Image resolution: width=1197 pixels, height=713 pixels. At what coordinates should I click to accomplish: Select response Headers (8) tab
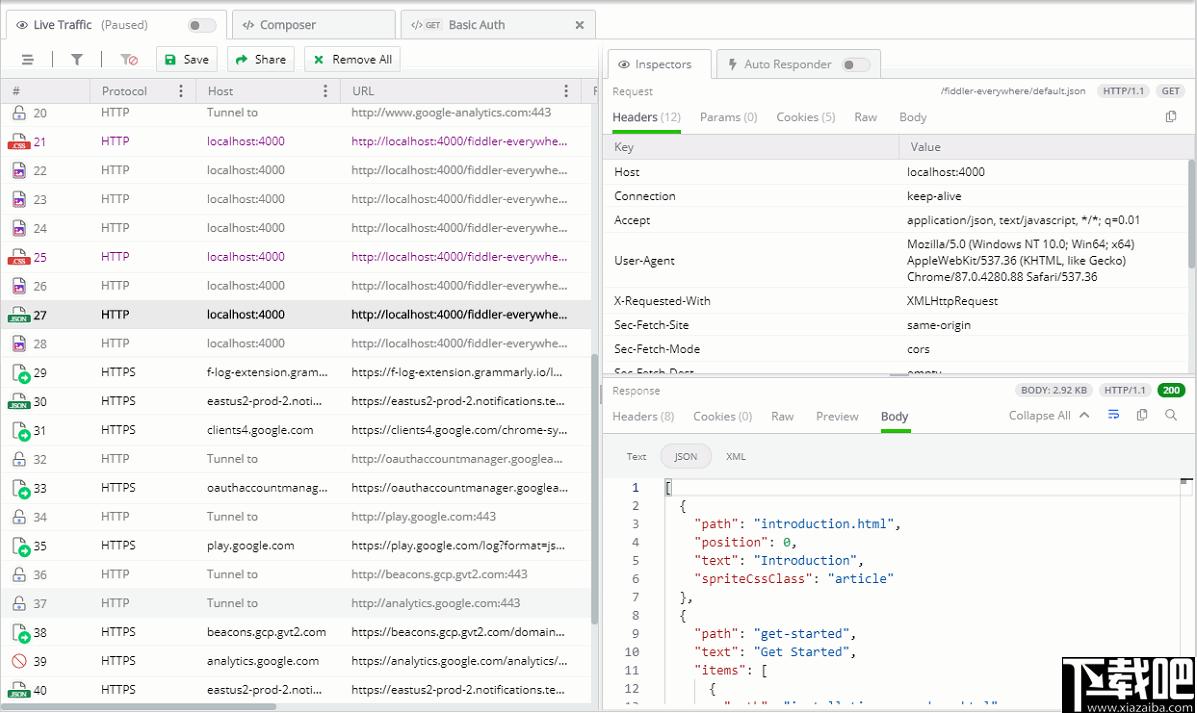[x=643, y=416]
